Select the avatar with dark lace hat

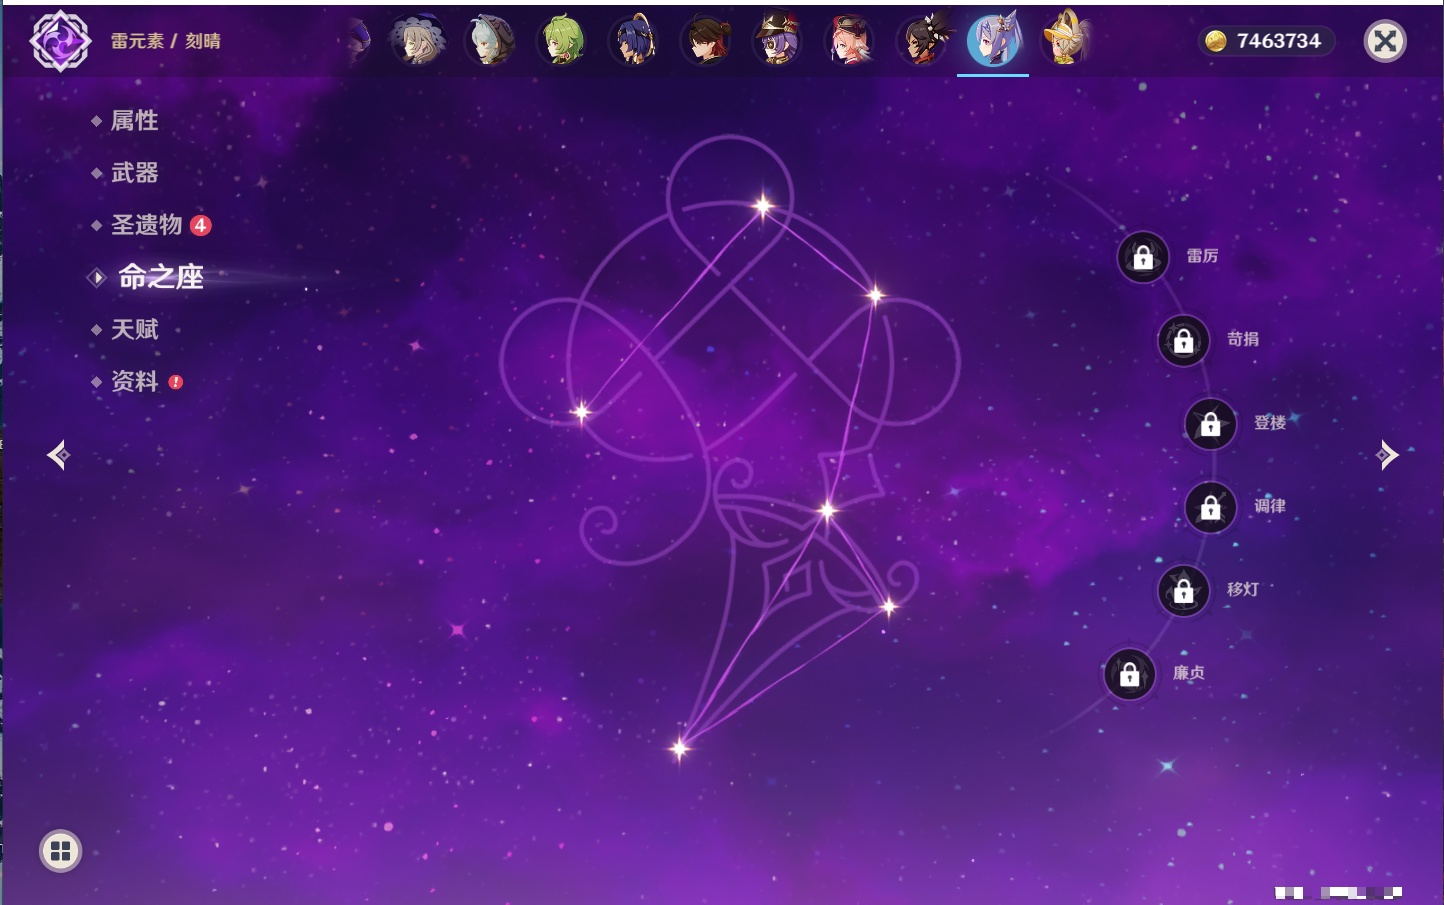(417, 41)
